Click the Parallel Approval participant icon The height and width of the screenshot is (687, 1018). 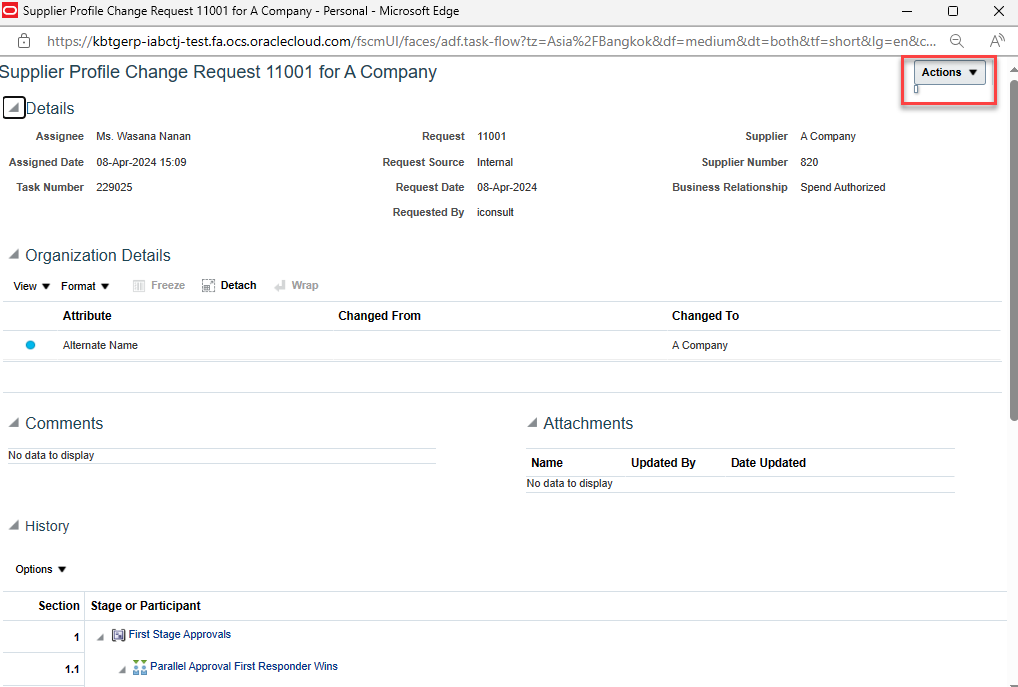pos(140,666)
